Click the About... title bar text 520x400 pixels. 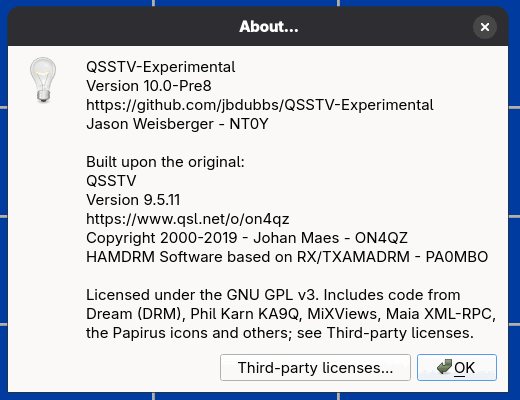click(269, 27)
